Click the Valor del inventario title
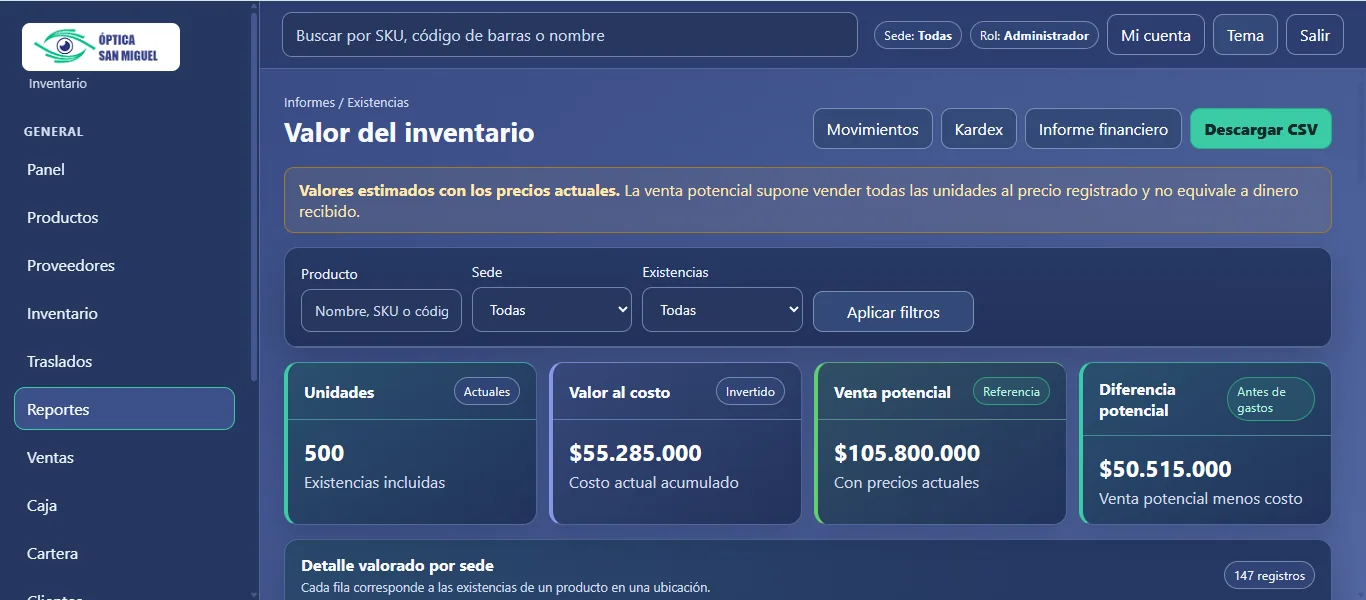The image size is (1366, 600). (x=409, y=133)
